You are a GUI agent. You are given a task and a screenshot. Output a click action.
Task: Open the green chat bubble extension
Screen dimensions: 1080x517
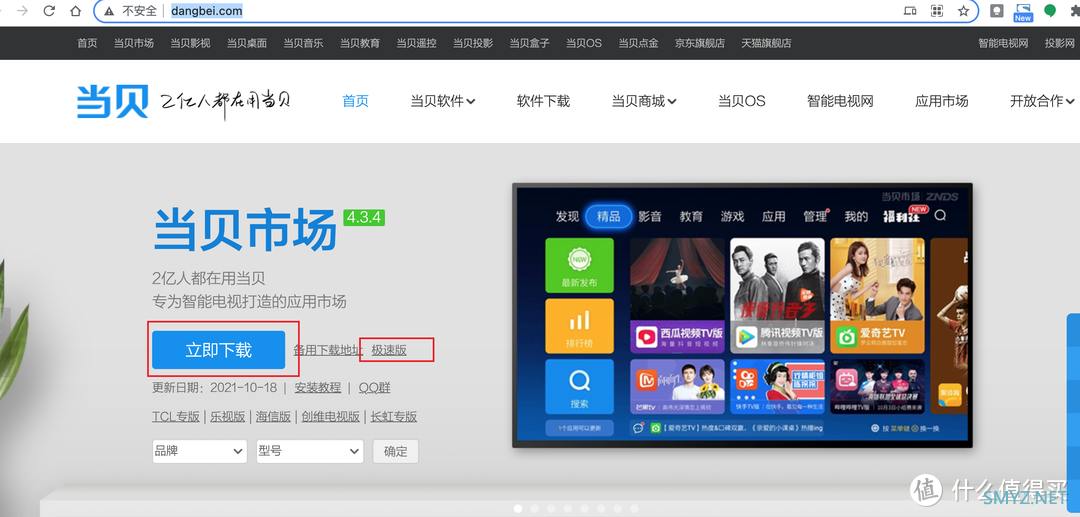pyautogui.click(x=1050, y=11)
